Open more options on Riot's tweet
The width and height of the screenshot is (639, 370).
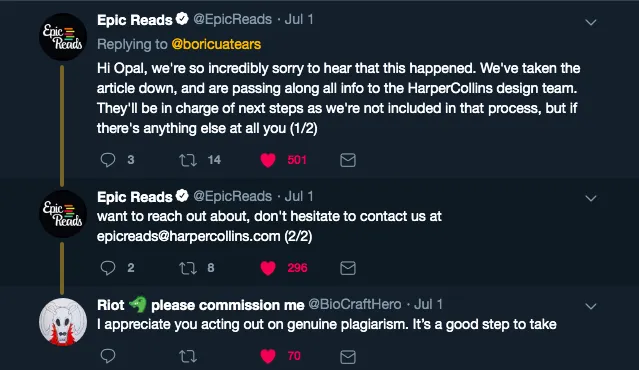point(591,306)
